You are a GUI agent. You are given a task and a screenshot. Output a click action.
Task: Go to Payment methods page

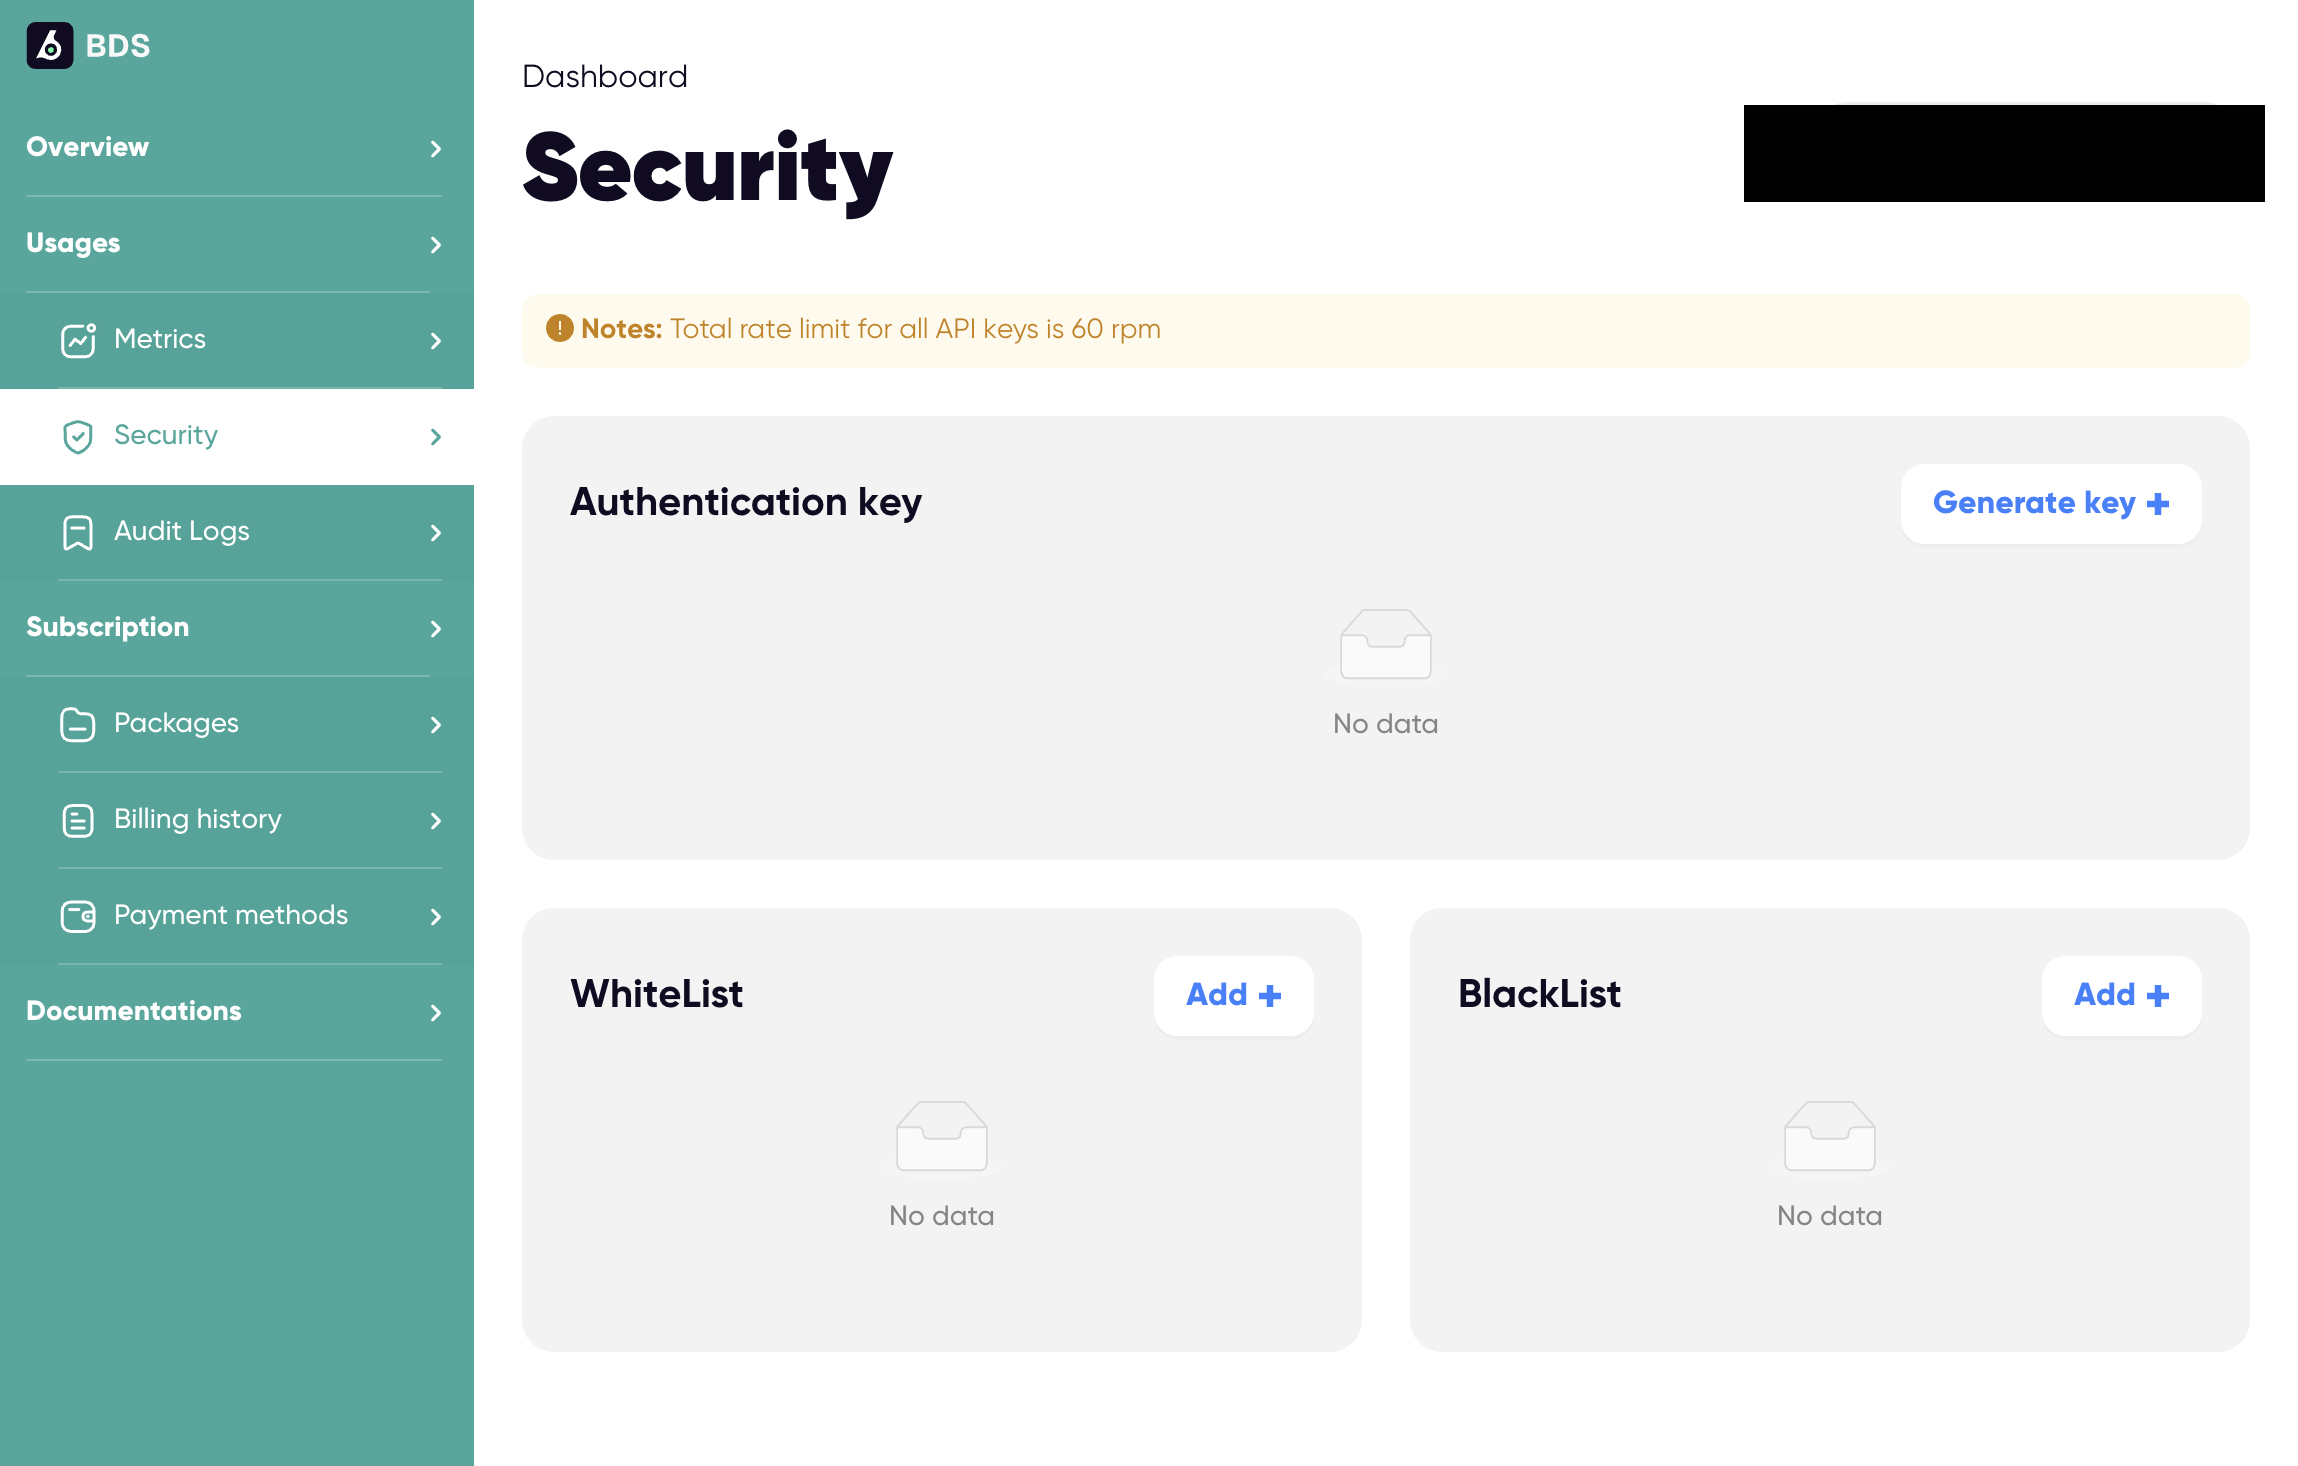(x=237, y=916)
